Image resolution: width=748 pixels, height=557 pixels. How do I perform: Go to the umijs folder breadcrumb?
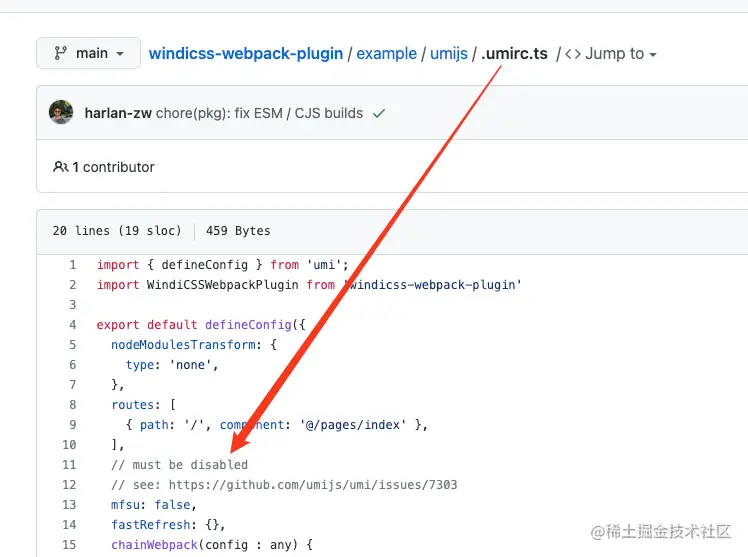tap(448, 53)
